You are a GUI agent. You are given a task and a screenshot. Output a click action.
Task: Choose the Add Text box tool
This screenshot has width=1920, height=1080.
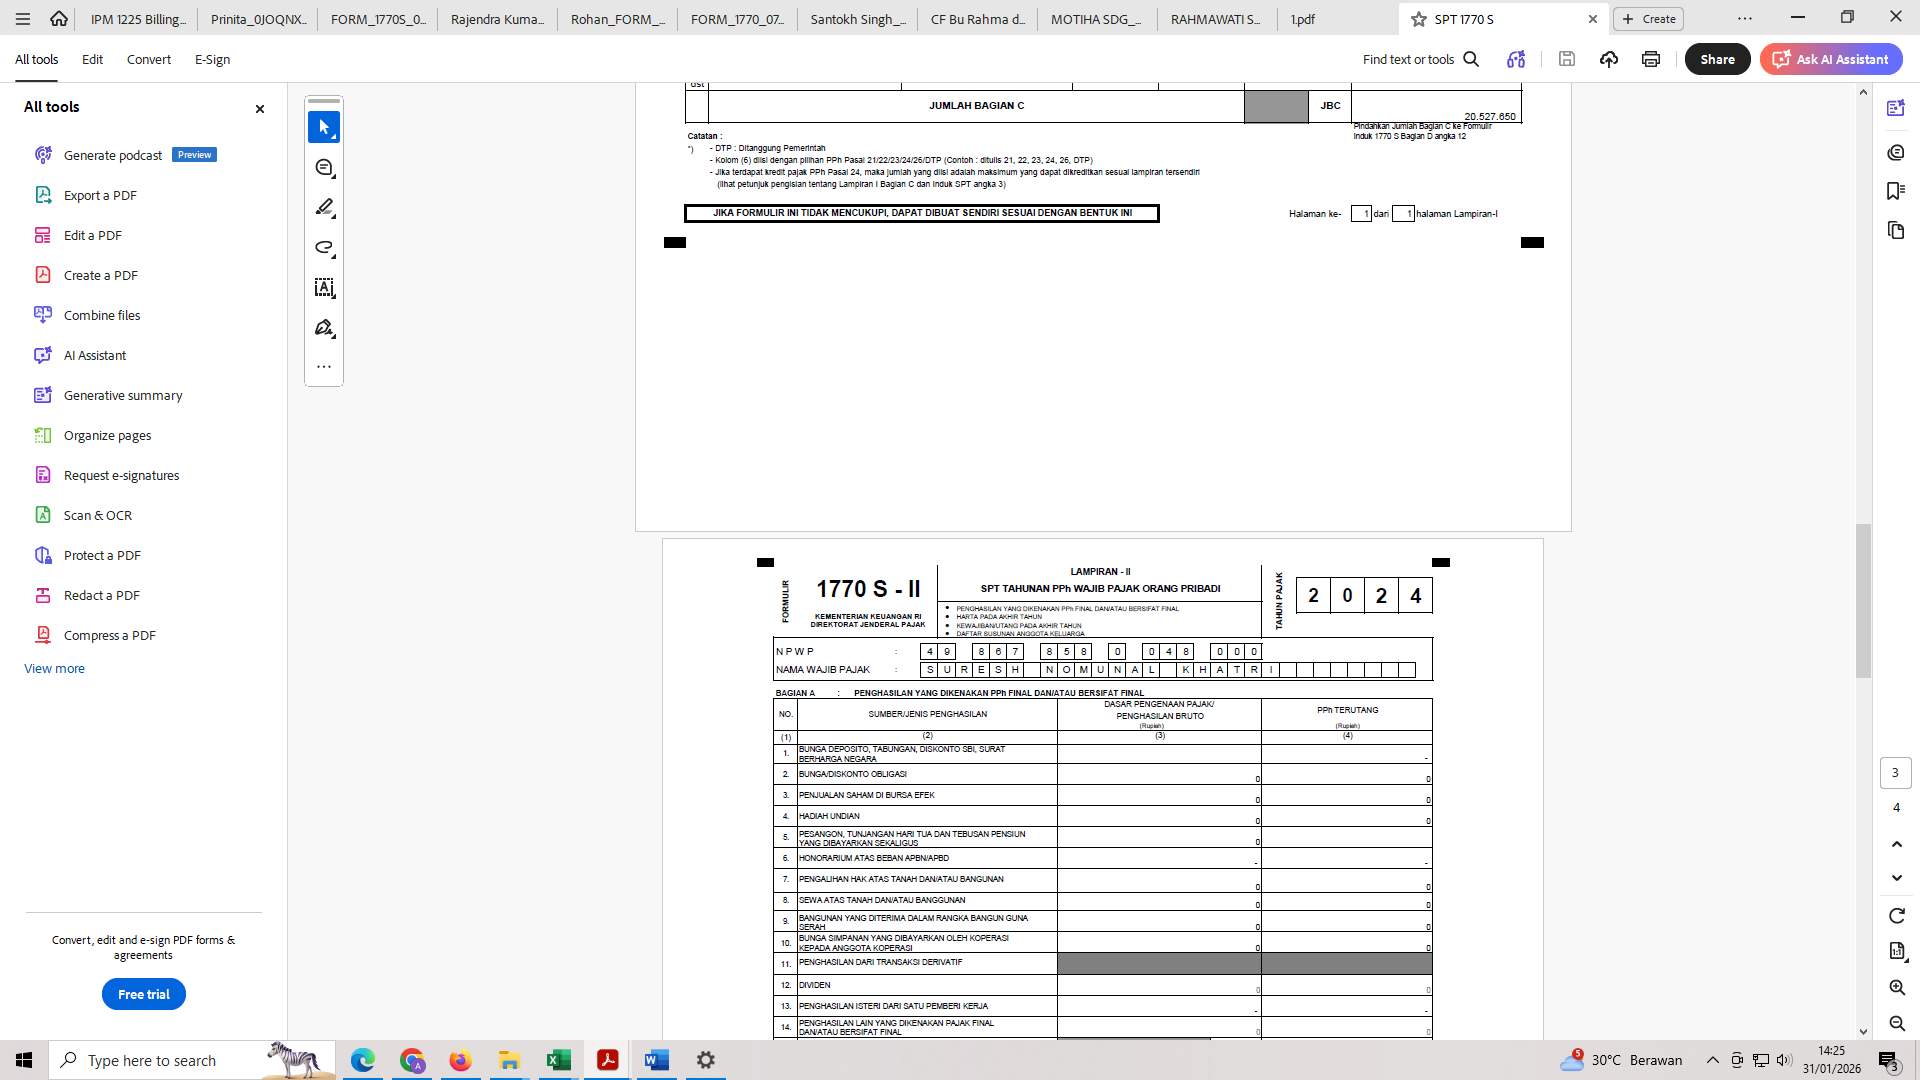[x=324, y=287]
